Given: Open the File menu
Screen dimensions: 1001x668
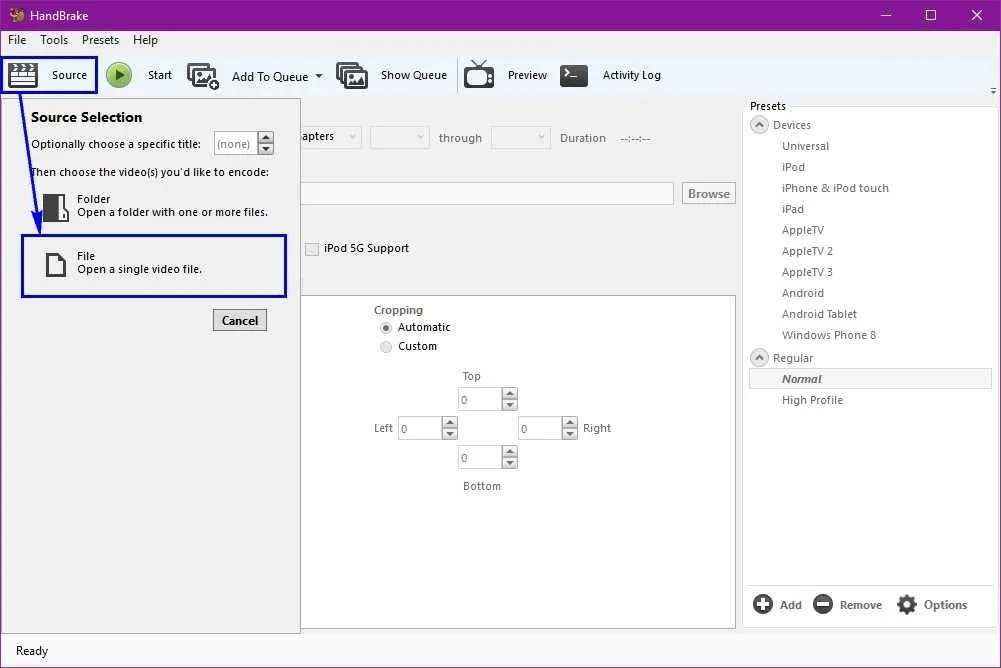Looking at the screenshot, I should point(17,40).
